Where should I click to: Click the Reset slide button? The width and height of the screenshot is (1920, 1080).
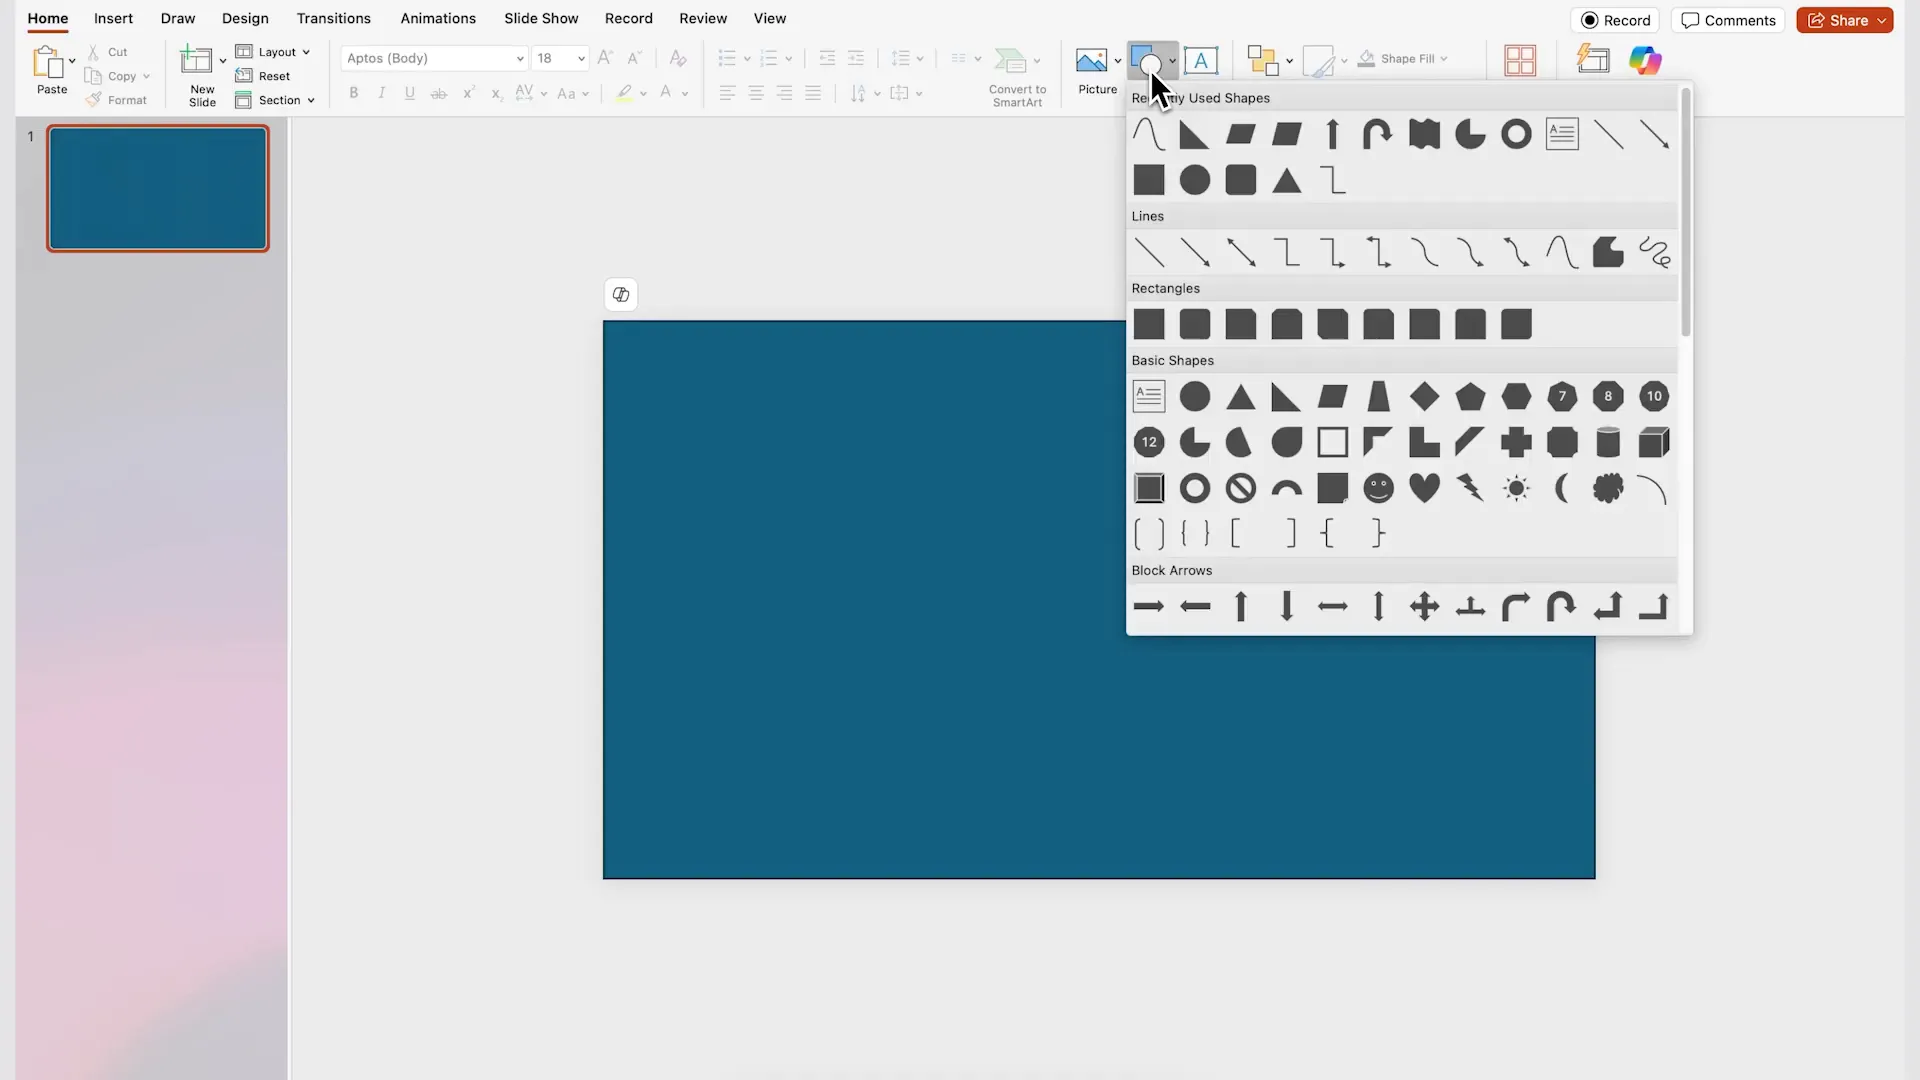pyautogui.click(x=263, y=76)
